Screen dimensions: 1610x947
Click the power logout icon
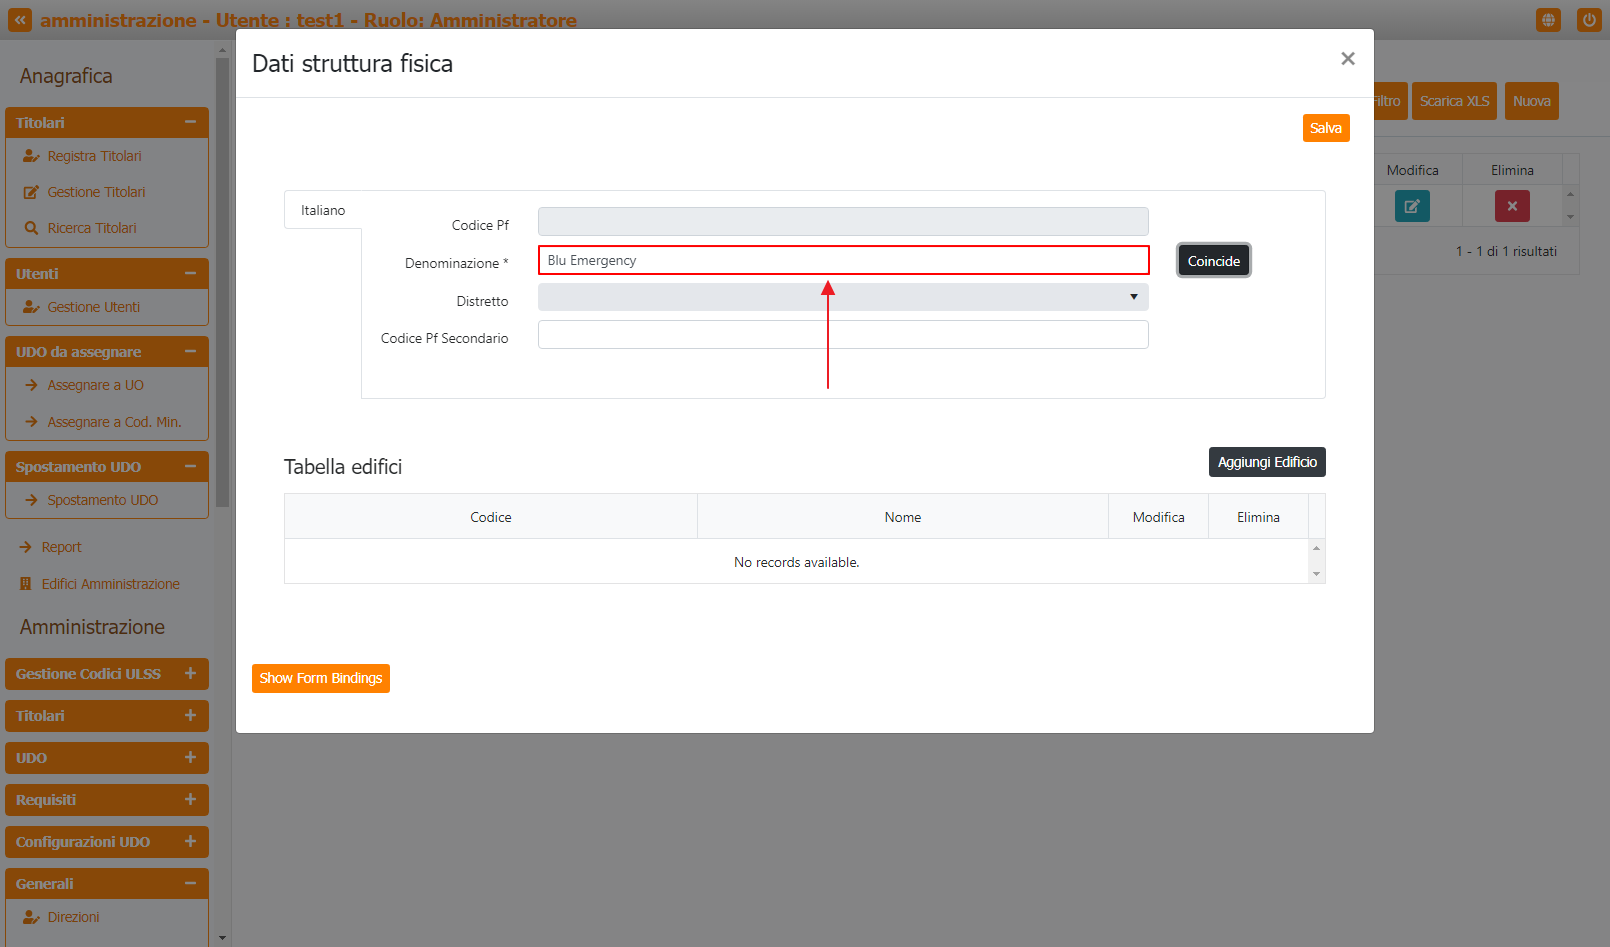pos(1589,20)
